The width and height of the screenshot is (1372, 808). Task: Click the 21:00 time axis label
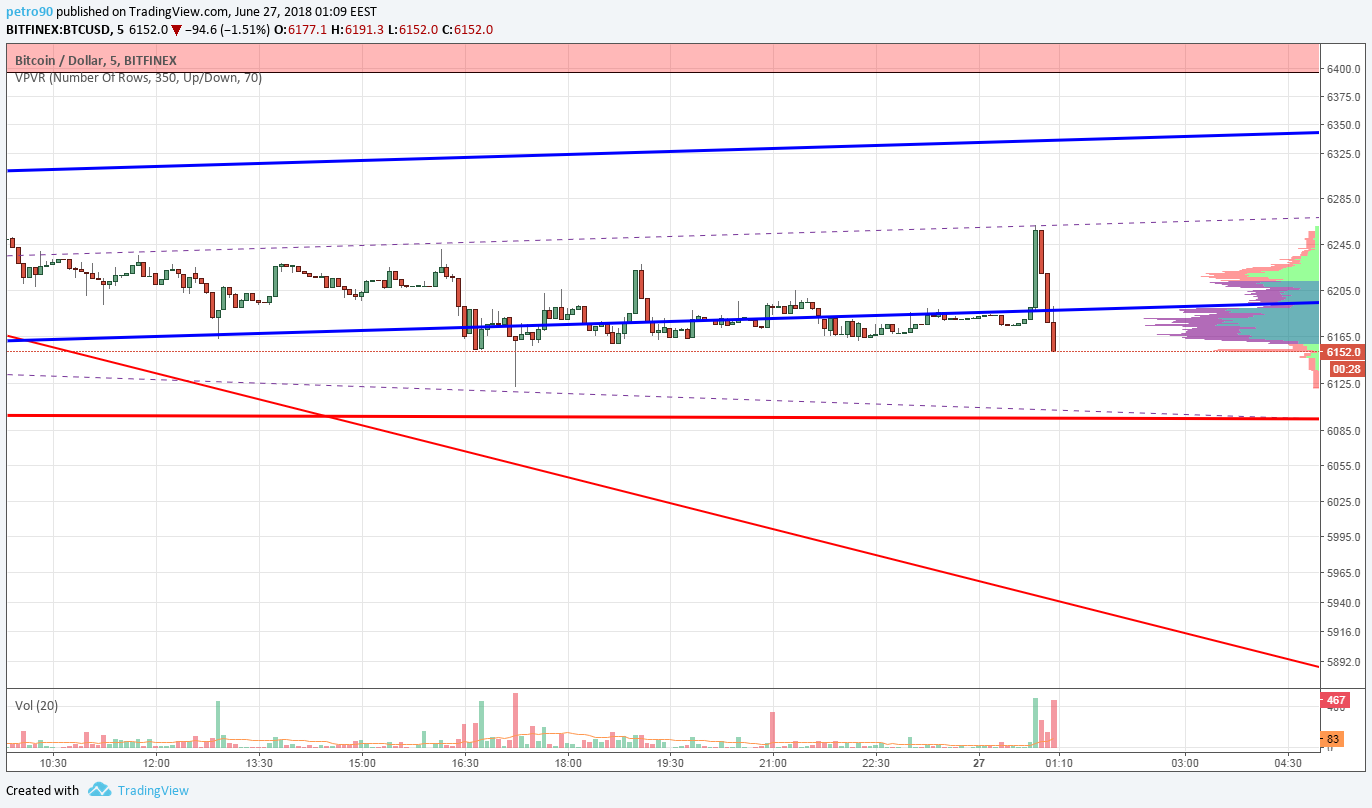tap(773, 763)
